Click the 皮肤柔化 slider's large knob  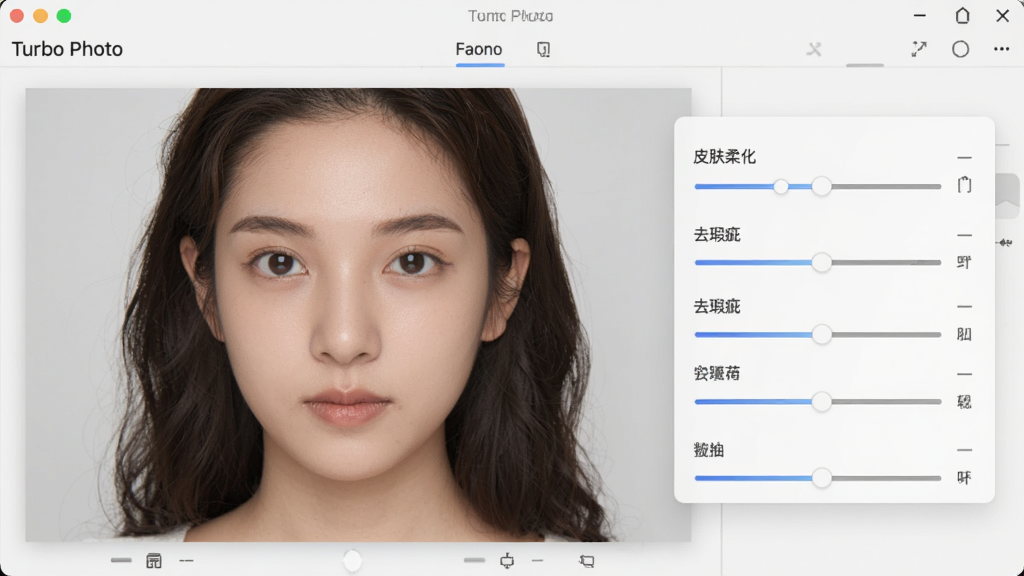(822, 186)
